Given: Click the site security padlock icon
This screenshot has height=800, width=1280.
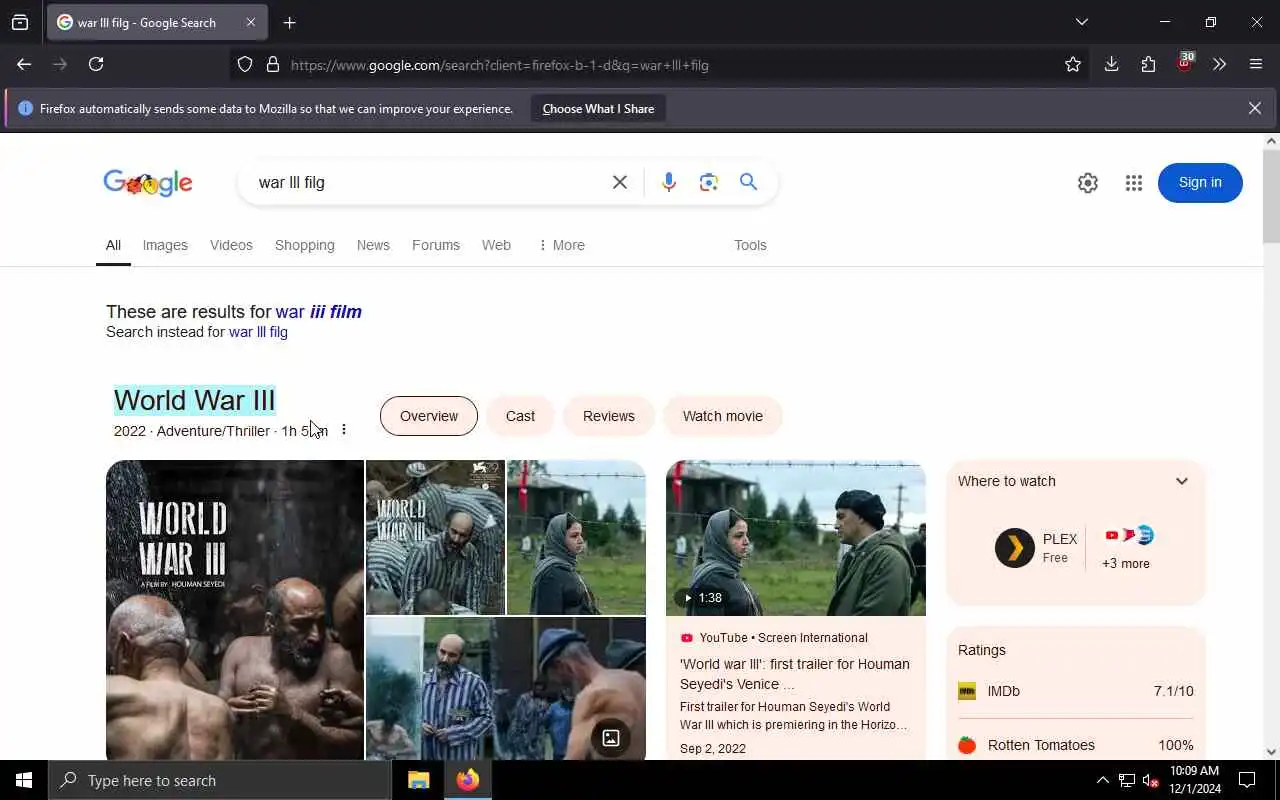Looking at the screenshot, I should [272, 65].
